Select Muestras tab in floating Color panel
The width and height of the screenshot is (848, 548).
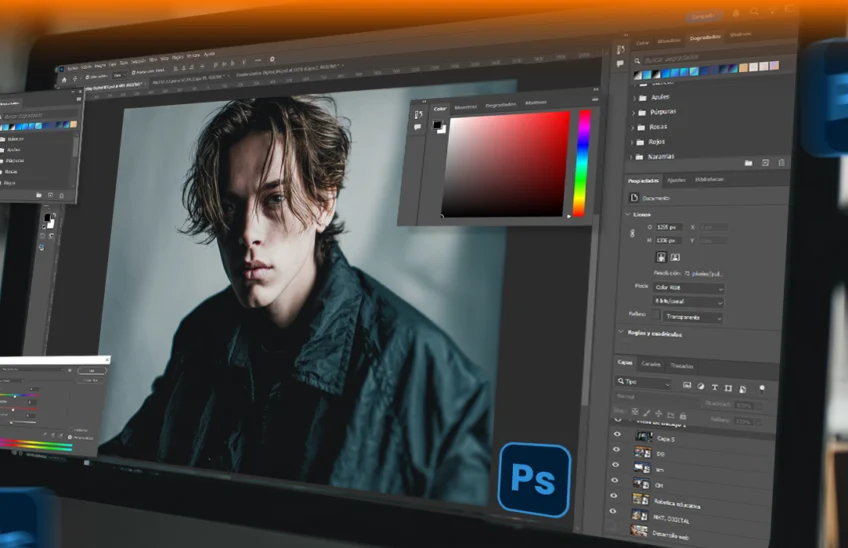point(465,107)
